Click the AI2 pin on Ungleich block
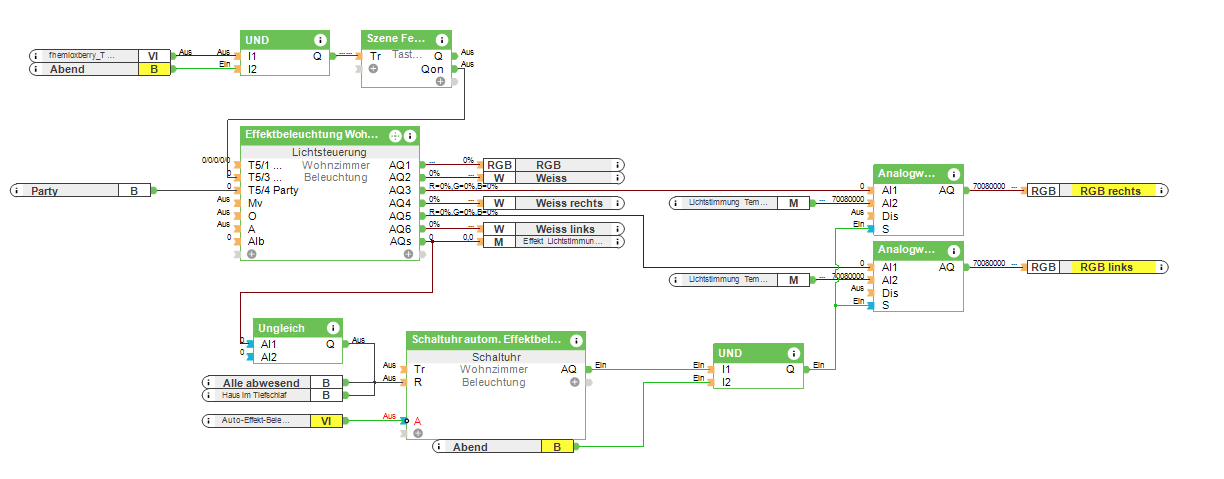This screenshot has width=1224, height=479. (268, 356)
